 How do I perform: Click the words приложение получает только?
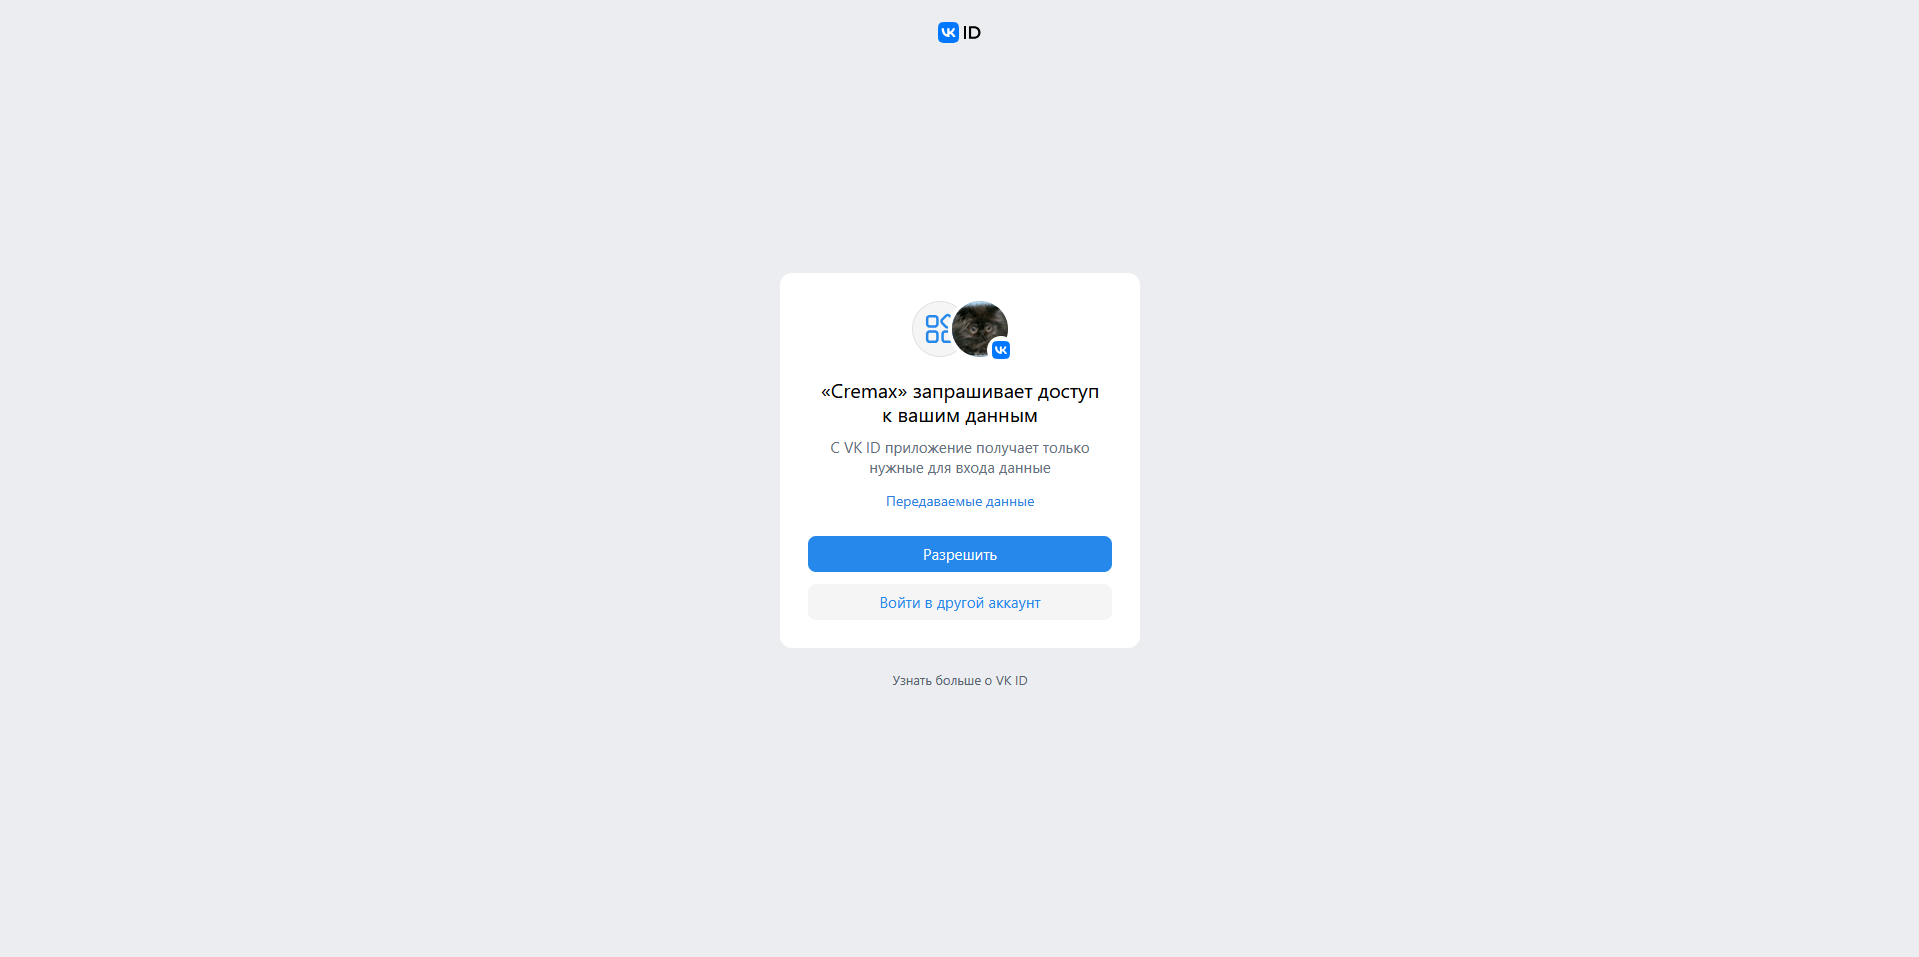click(987, 448)
